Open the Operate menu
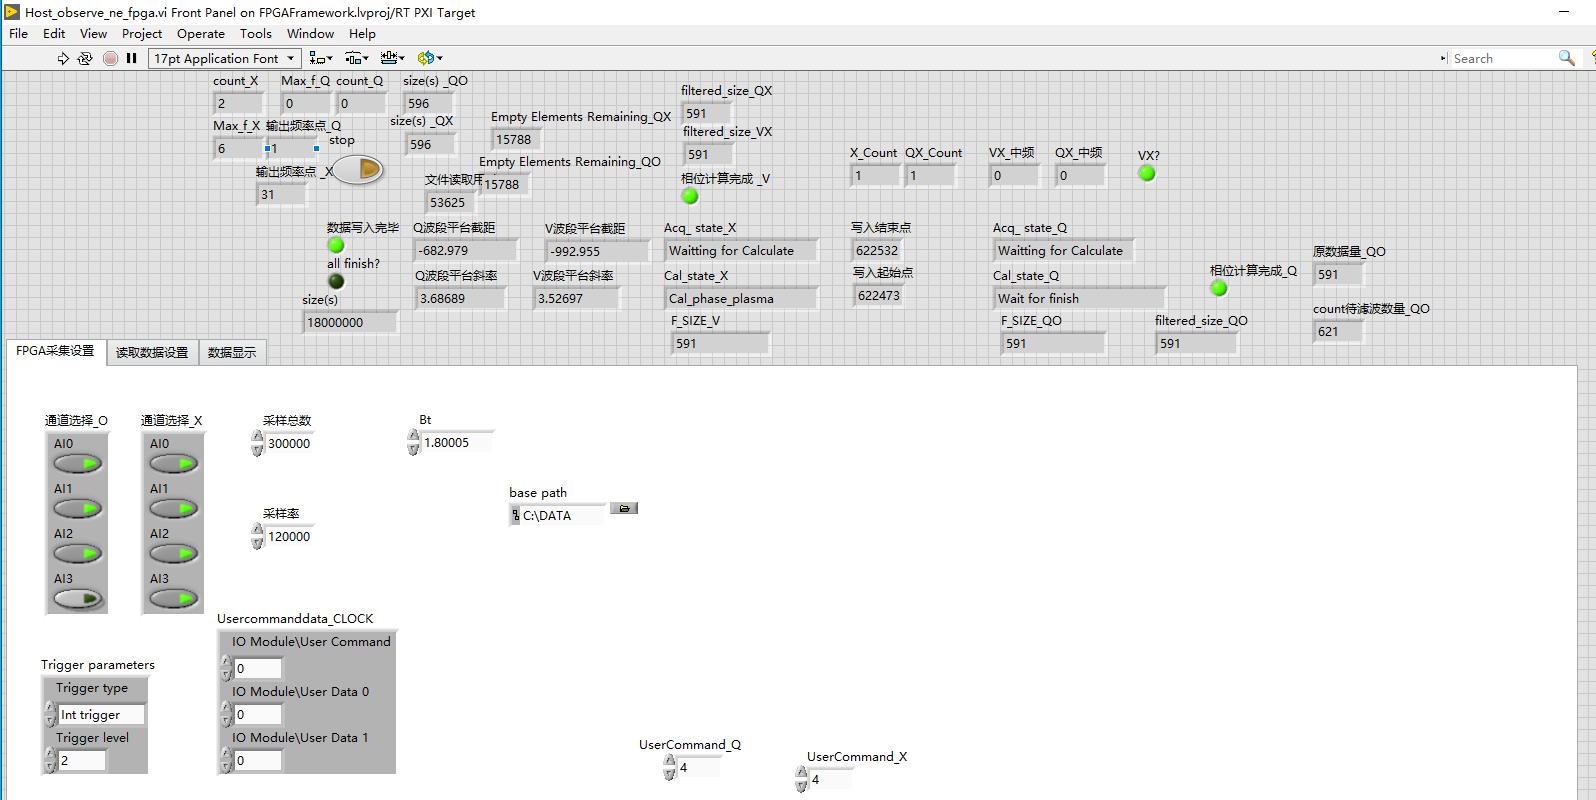The width and height of the screenshot is (1596, 800). (x=200, y=33)
